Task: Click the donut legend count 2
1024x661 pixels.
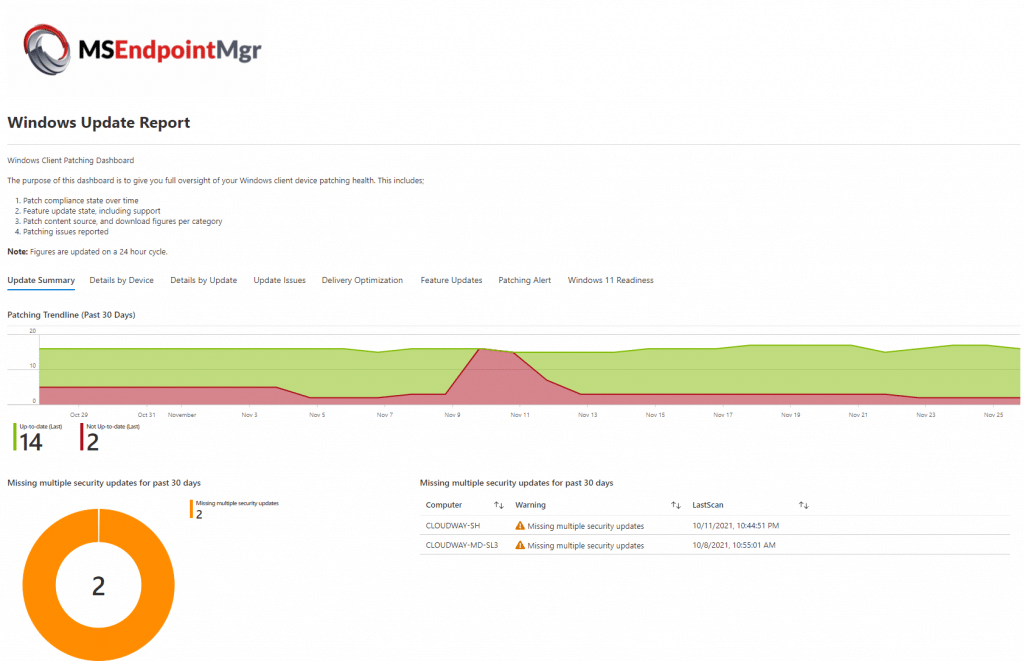Action: [x=199, y=515]
